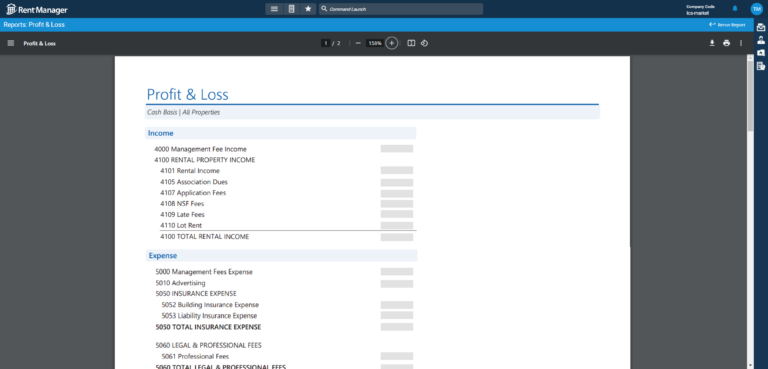Open the TM user profile avatar
The image size is (768, 369).
click(x=756, y=9)
